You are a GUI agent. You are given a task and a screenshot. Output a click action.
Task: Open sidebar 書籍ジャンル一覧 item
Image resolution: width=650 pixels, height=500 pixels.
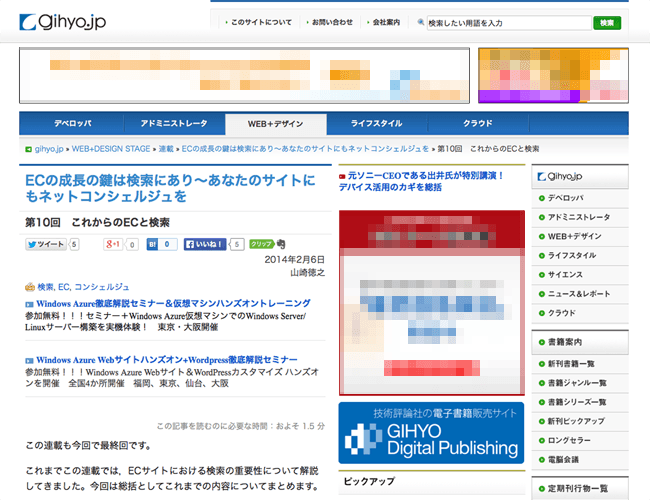[x=580, y=383]
